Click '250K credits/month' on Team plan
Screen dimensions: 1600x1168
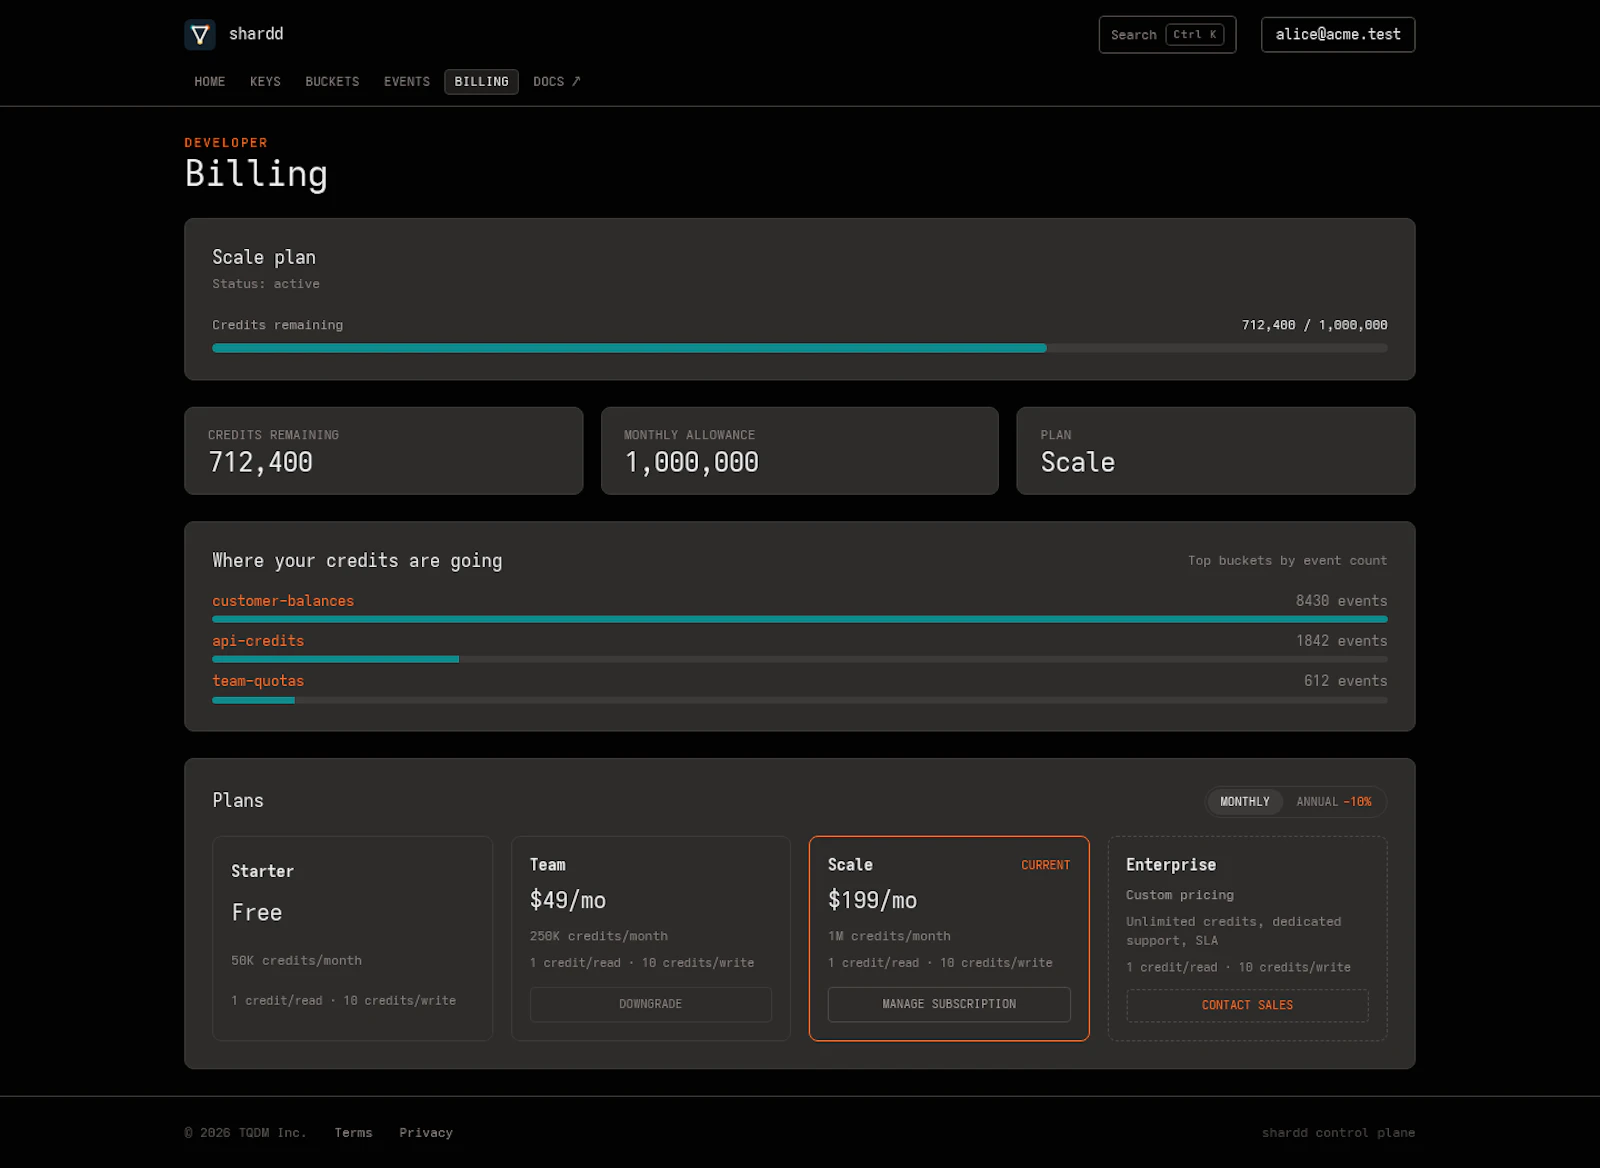coord(599,937)
